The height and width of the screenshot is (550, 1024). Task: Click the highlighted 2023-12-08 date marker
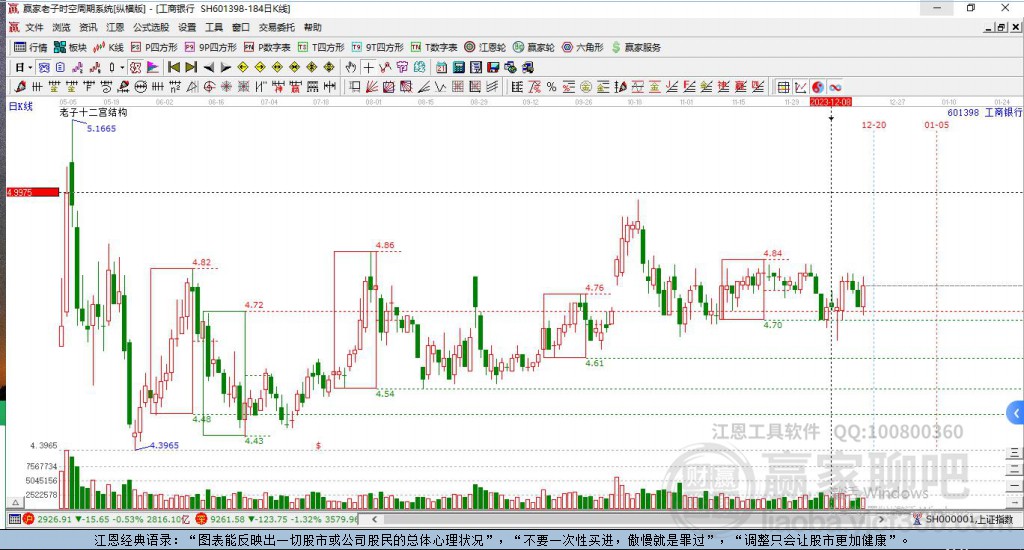831,102
